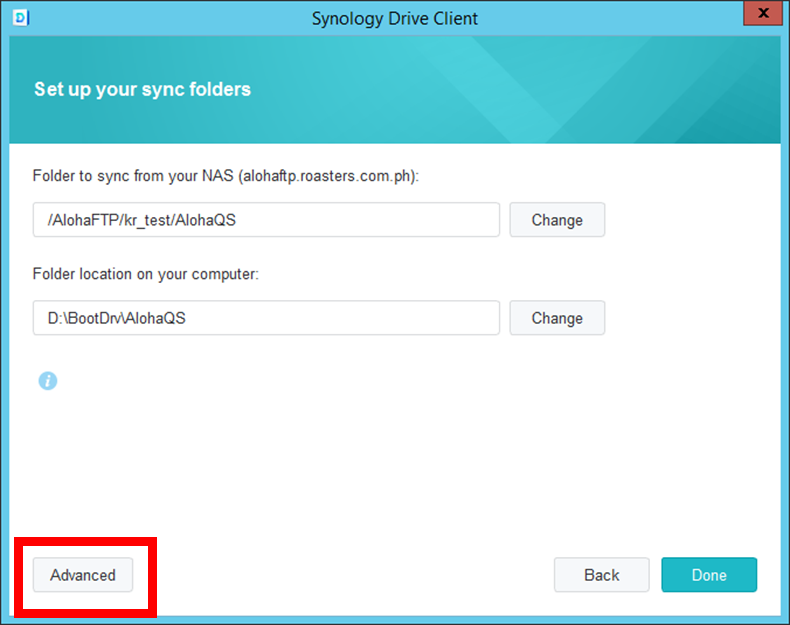Open the Advanced settings button
The height and width of the screenshot is (625, 790).
(x=83, y=575)
